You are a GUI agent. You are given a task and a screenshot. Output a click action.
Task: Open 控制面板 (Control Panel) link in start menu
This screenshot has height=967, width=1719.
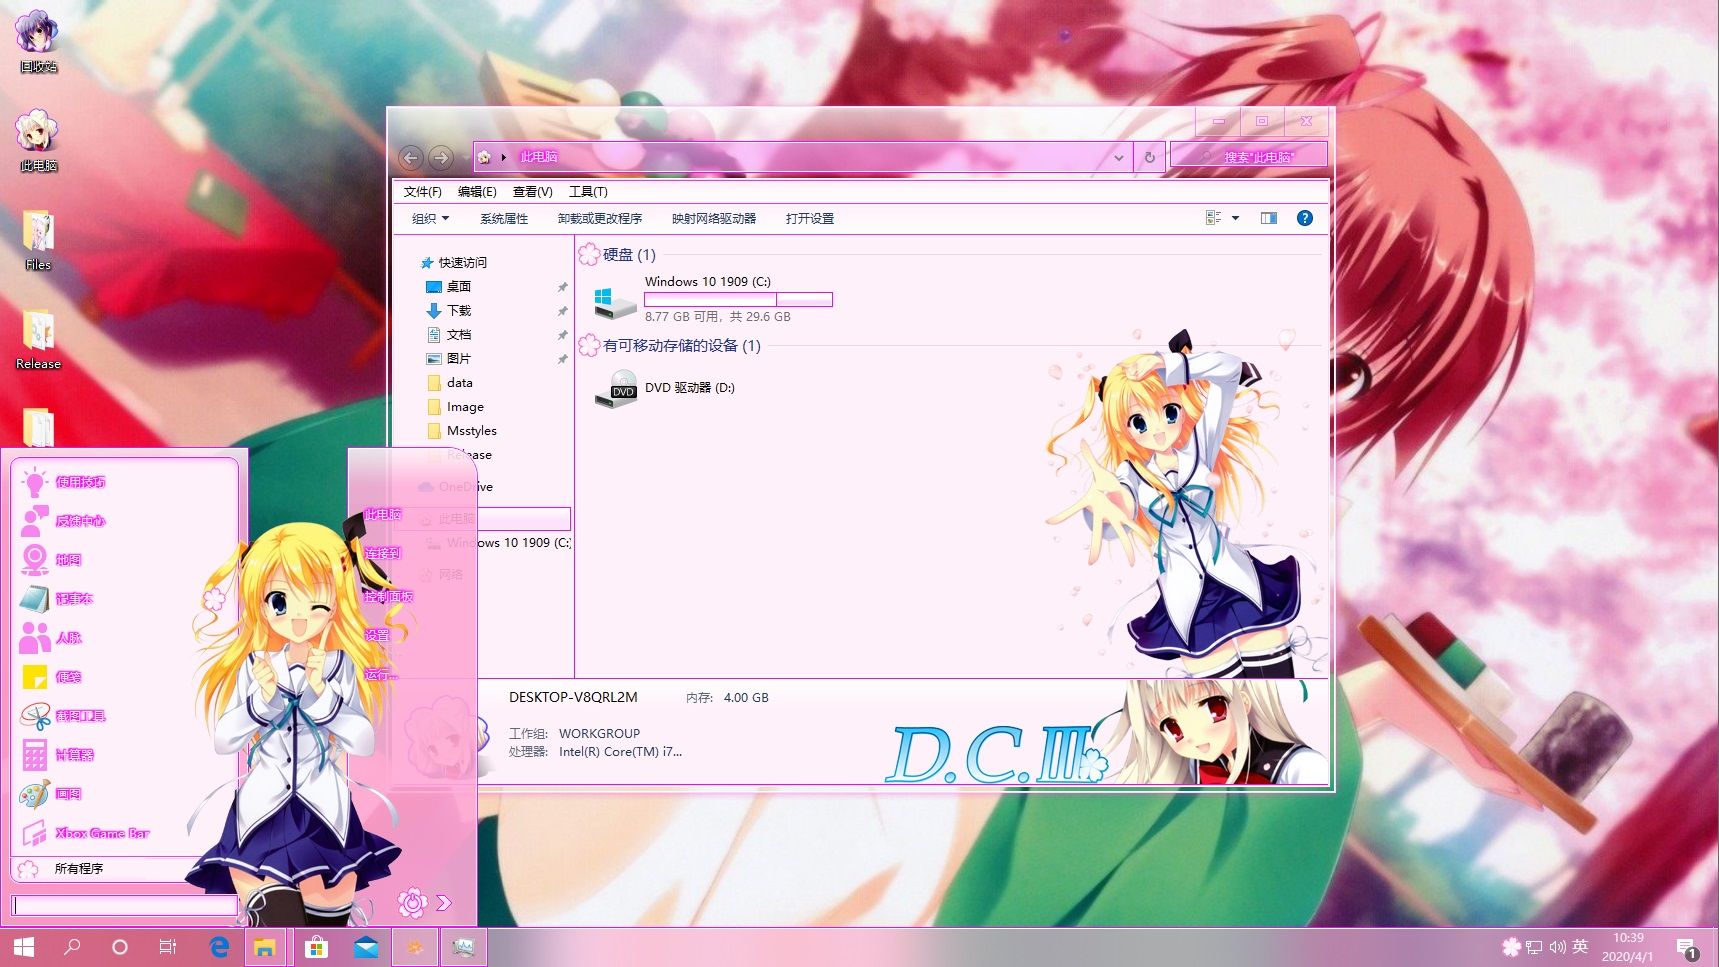(x=388, y=597)
